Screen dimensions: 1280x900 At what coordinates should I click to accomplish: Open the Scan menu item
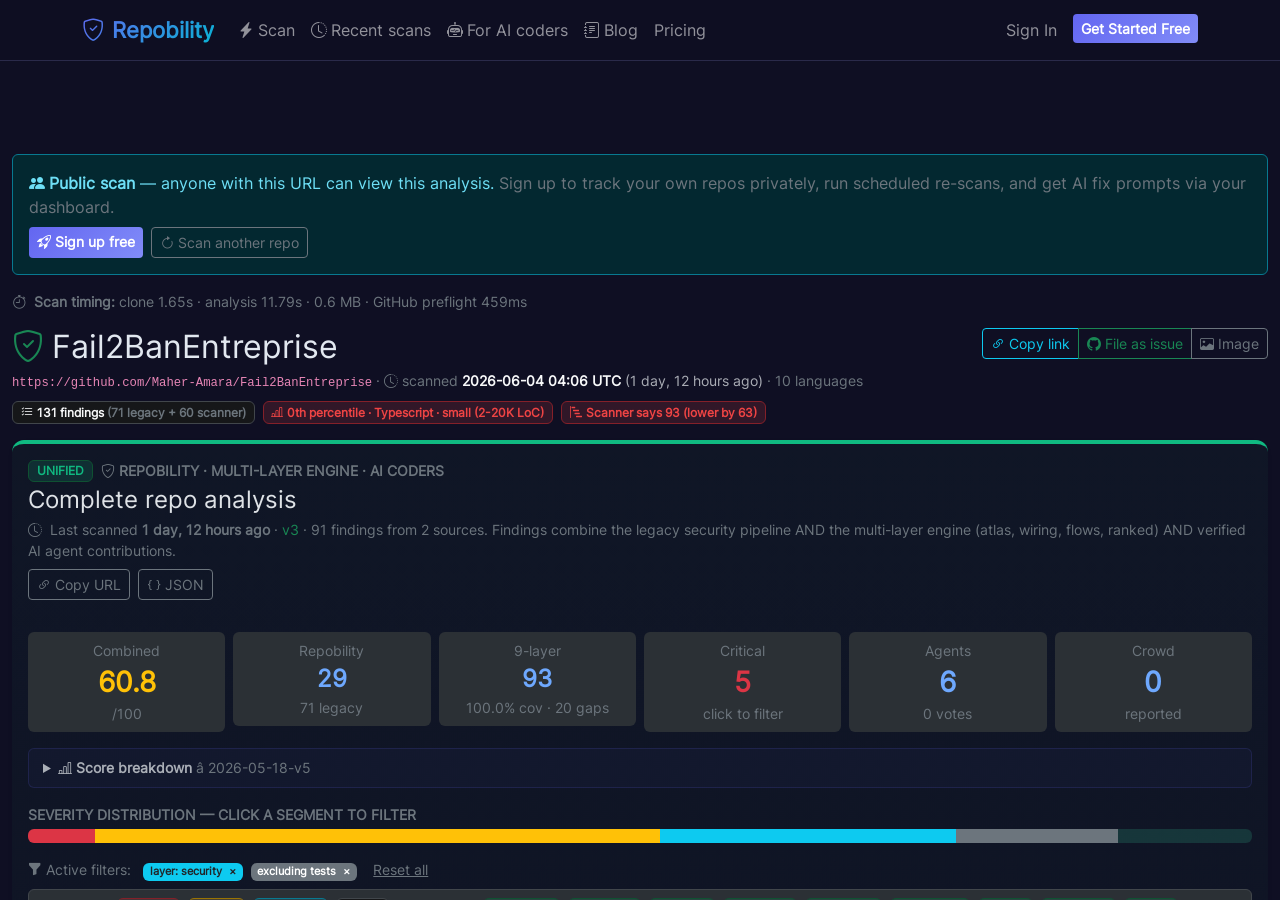267,30
